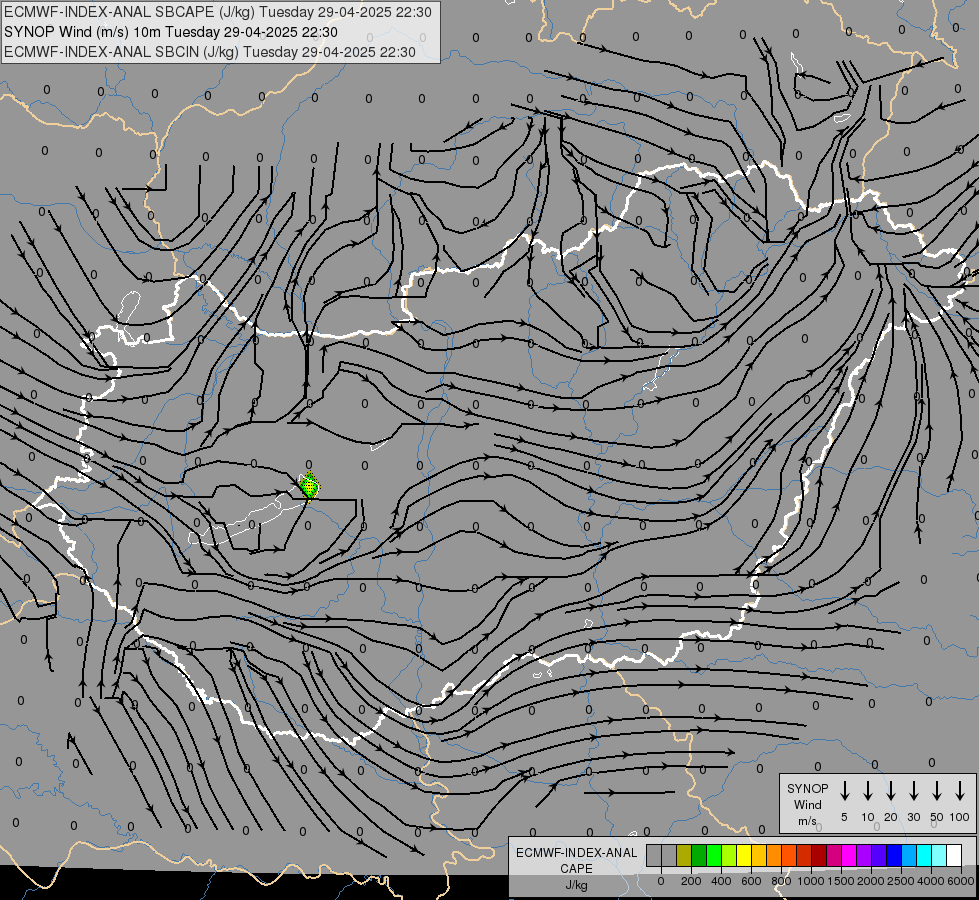Click the '5' wind speed label
This screenshot has height=900, width=979.
pos(844,817)
